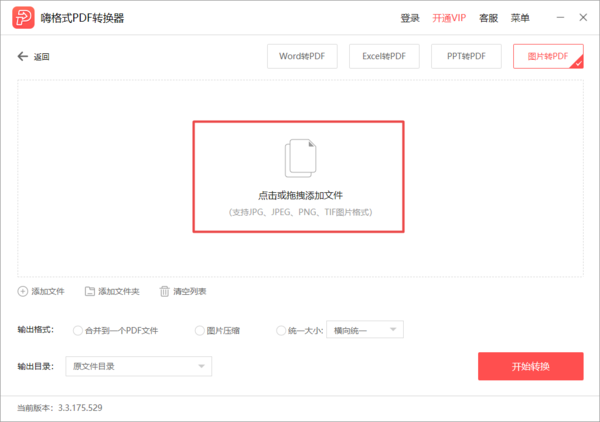600x422 pixels.
Task: Click the 点击或拖拽添加文件 drop area
Action: pos(299,195)
